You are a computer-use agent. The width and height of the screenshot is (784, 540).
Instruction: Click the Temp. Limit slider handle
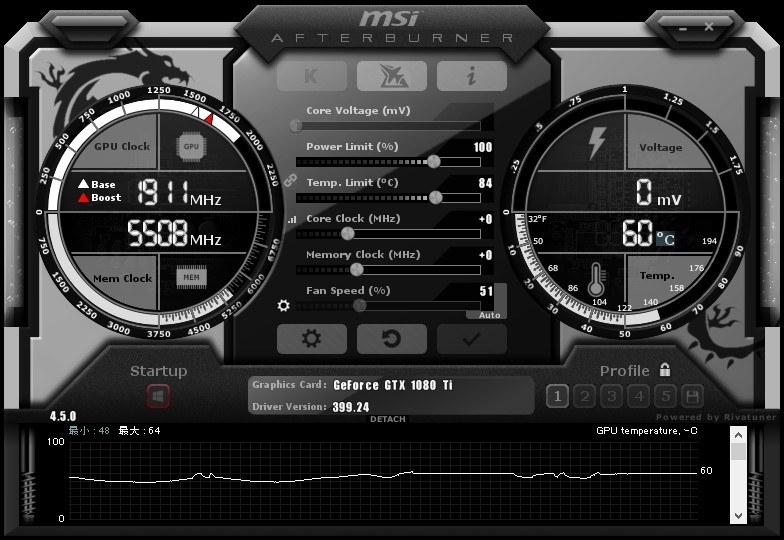tap(436, 198)
